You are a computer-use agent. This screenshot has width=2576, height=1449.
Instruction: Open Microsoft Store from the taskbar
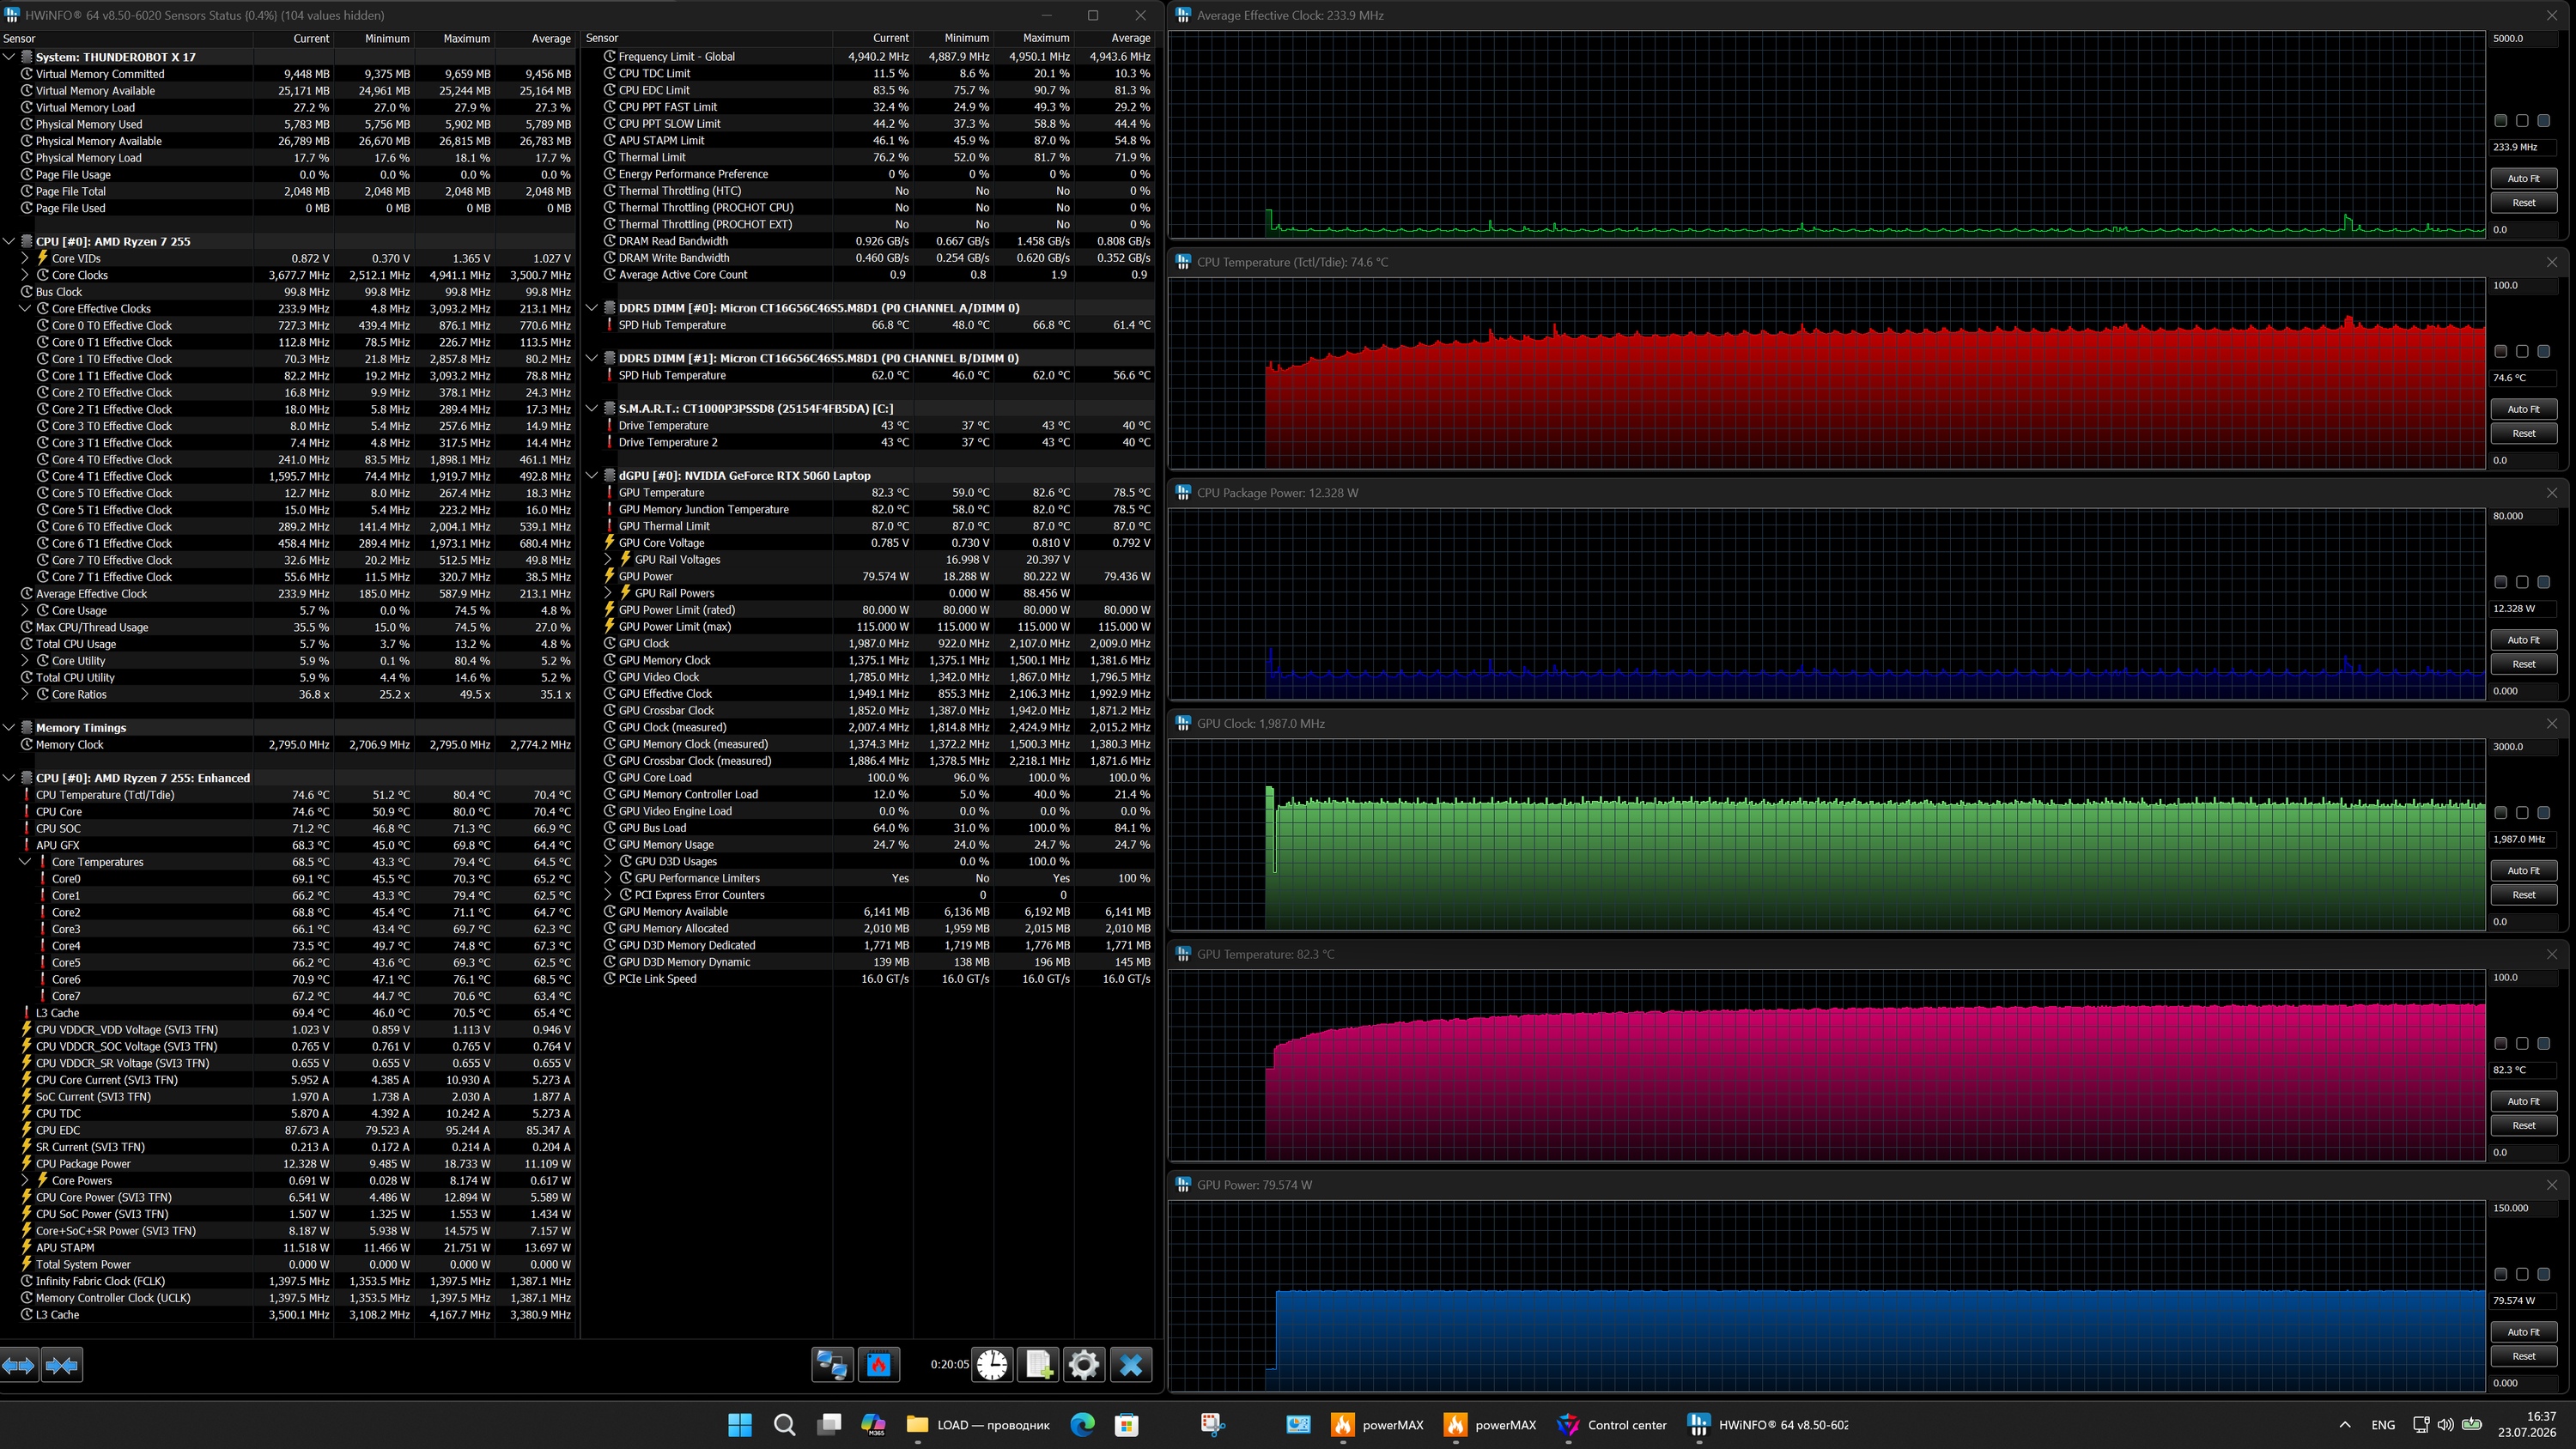1127,1425
